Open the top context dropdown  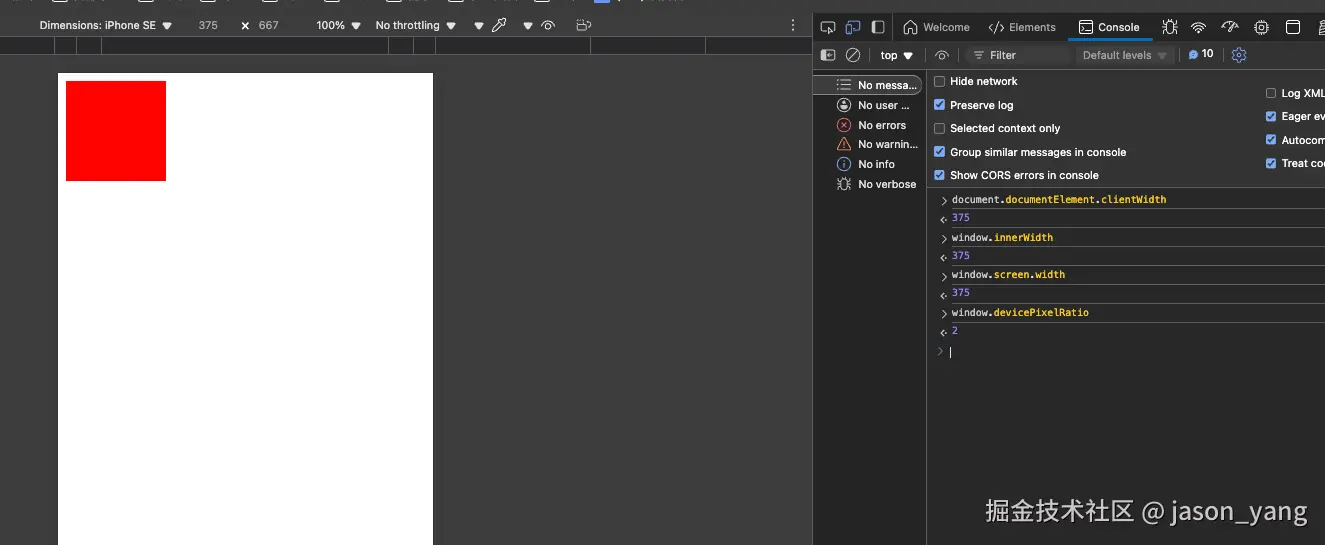tap(897, 55)
